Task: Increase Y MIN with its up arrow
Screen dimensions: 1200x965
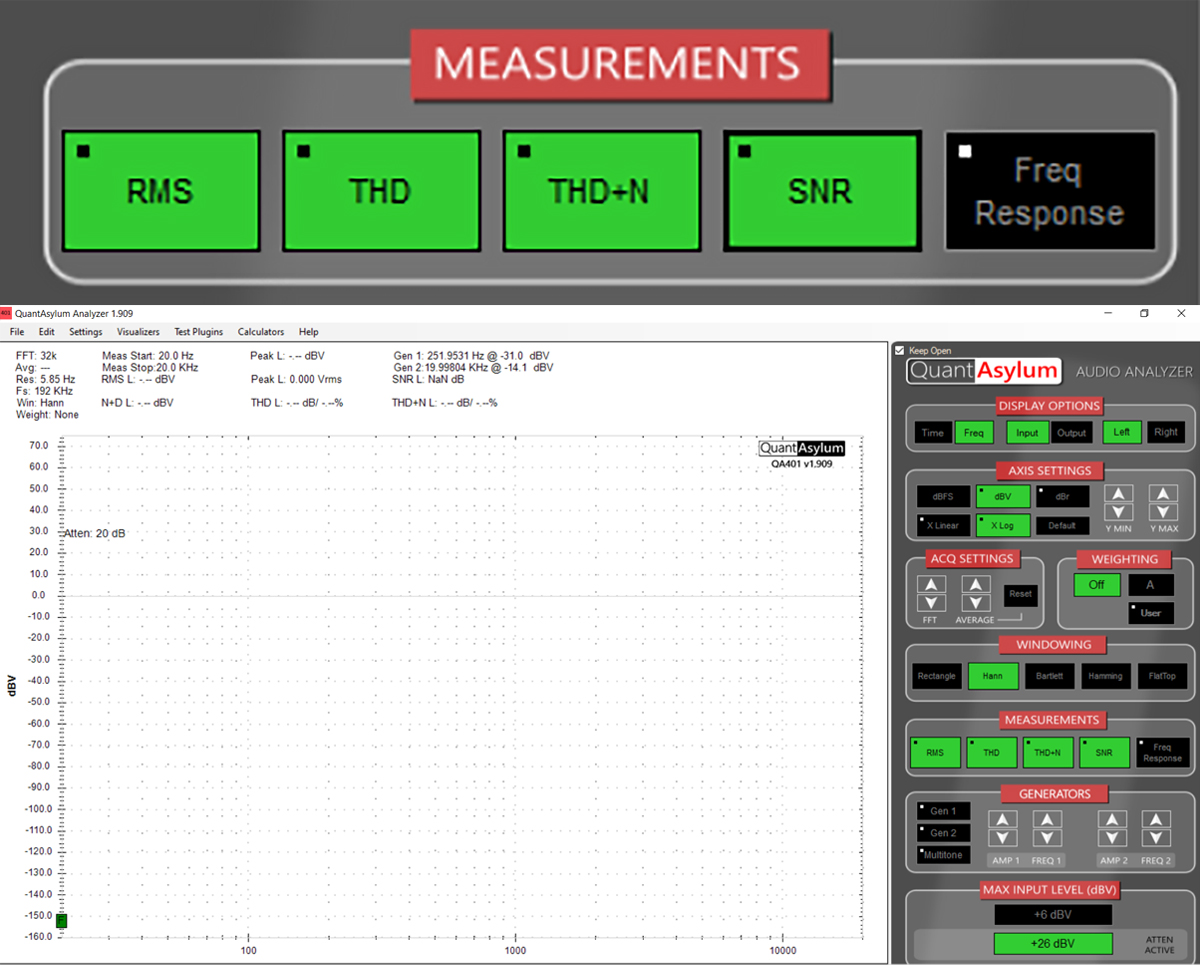Action: pyautogui.click(x=1118, y=494)
